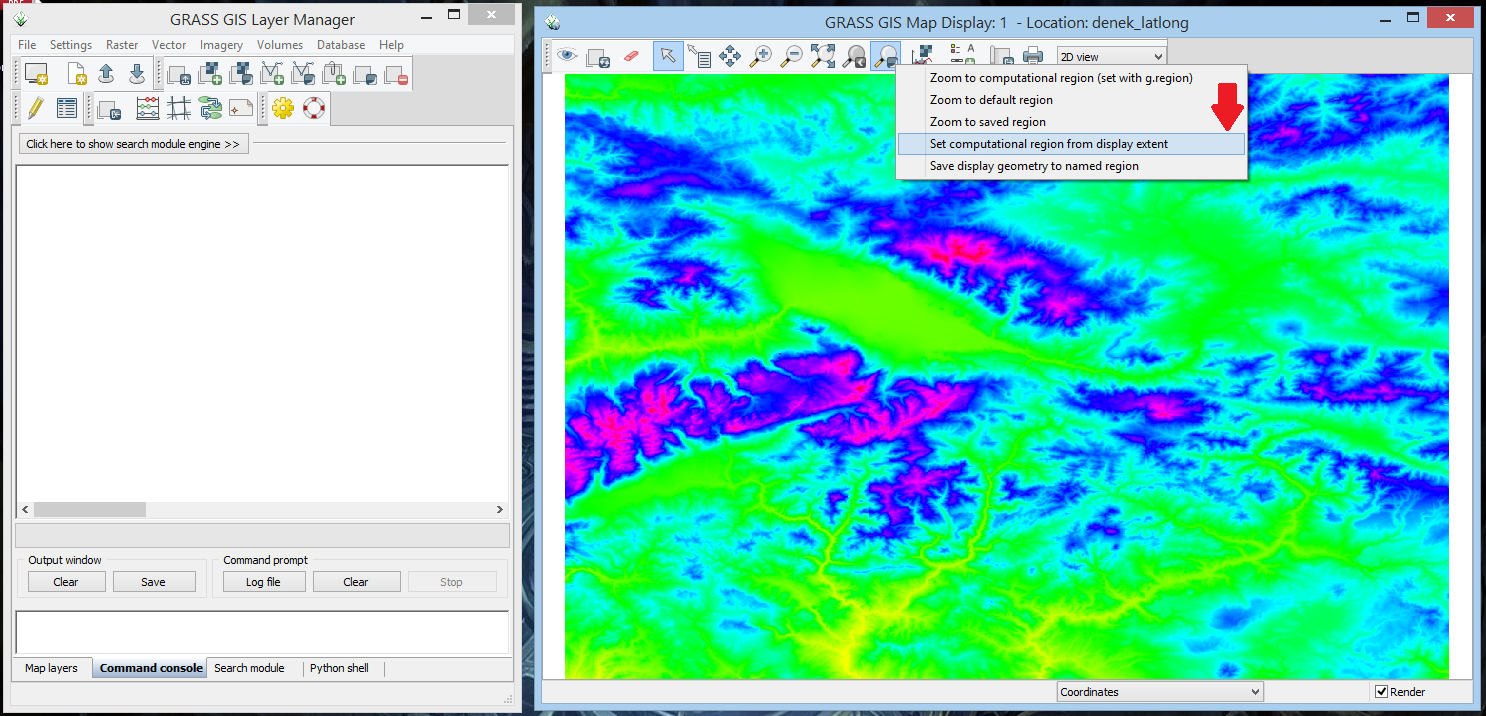Switch to the Map layers tab
The width and height of the screenshot is (1486, 716).
point(51,668)
